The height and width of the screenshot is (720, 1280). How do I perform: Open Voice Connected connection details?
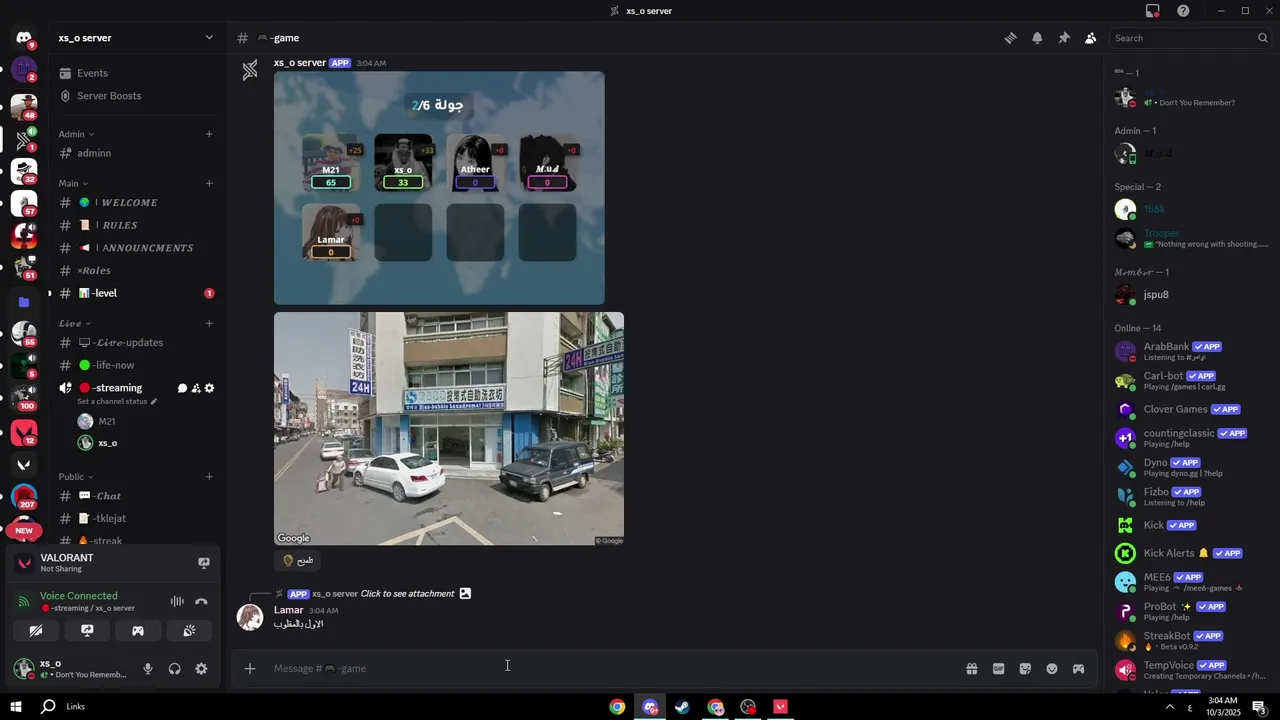coord(79,596)
